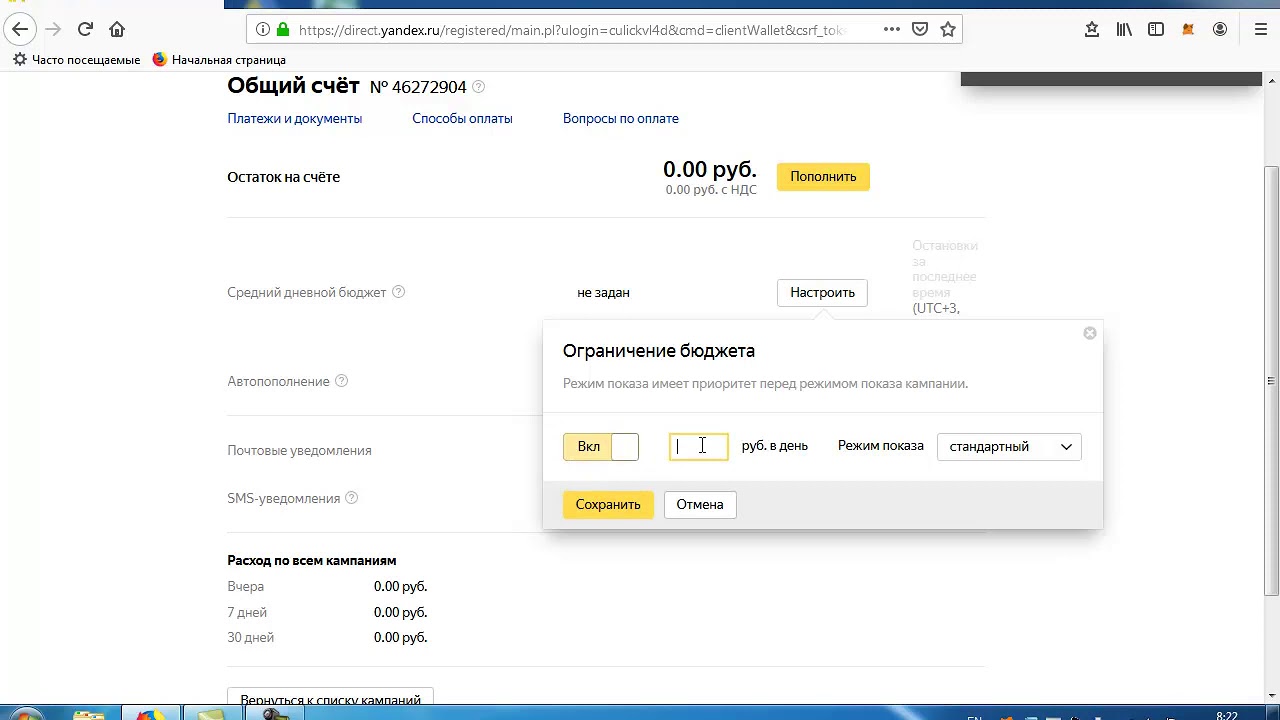Go to the browser home page
Screen dimensions: 1280x720
(x=117, y=30)
